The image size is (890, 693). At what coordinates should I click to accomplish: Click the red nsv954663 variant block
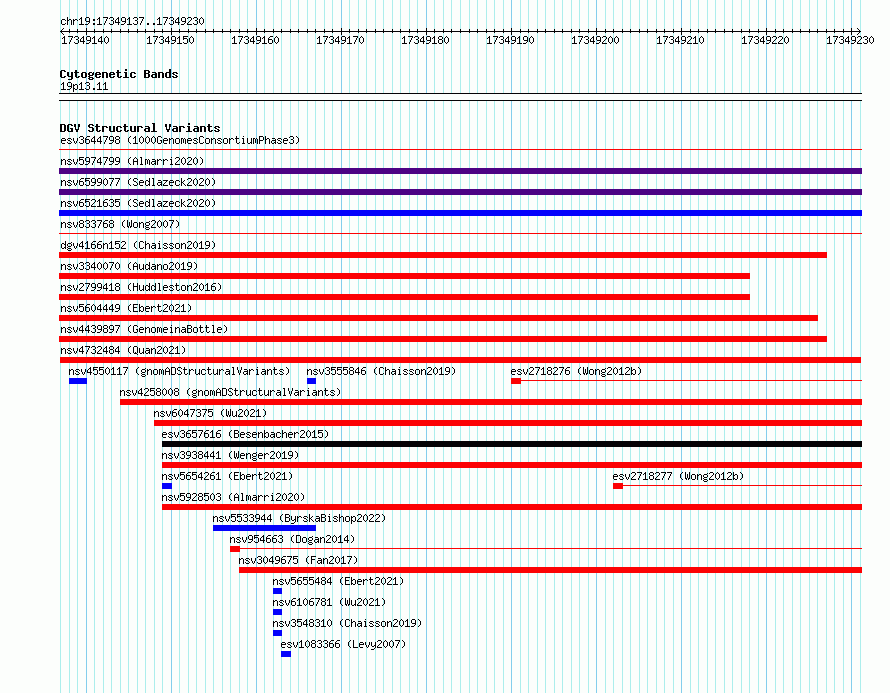(235, 549)
